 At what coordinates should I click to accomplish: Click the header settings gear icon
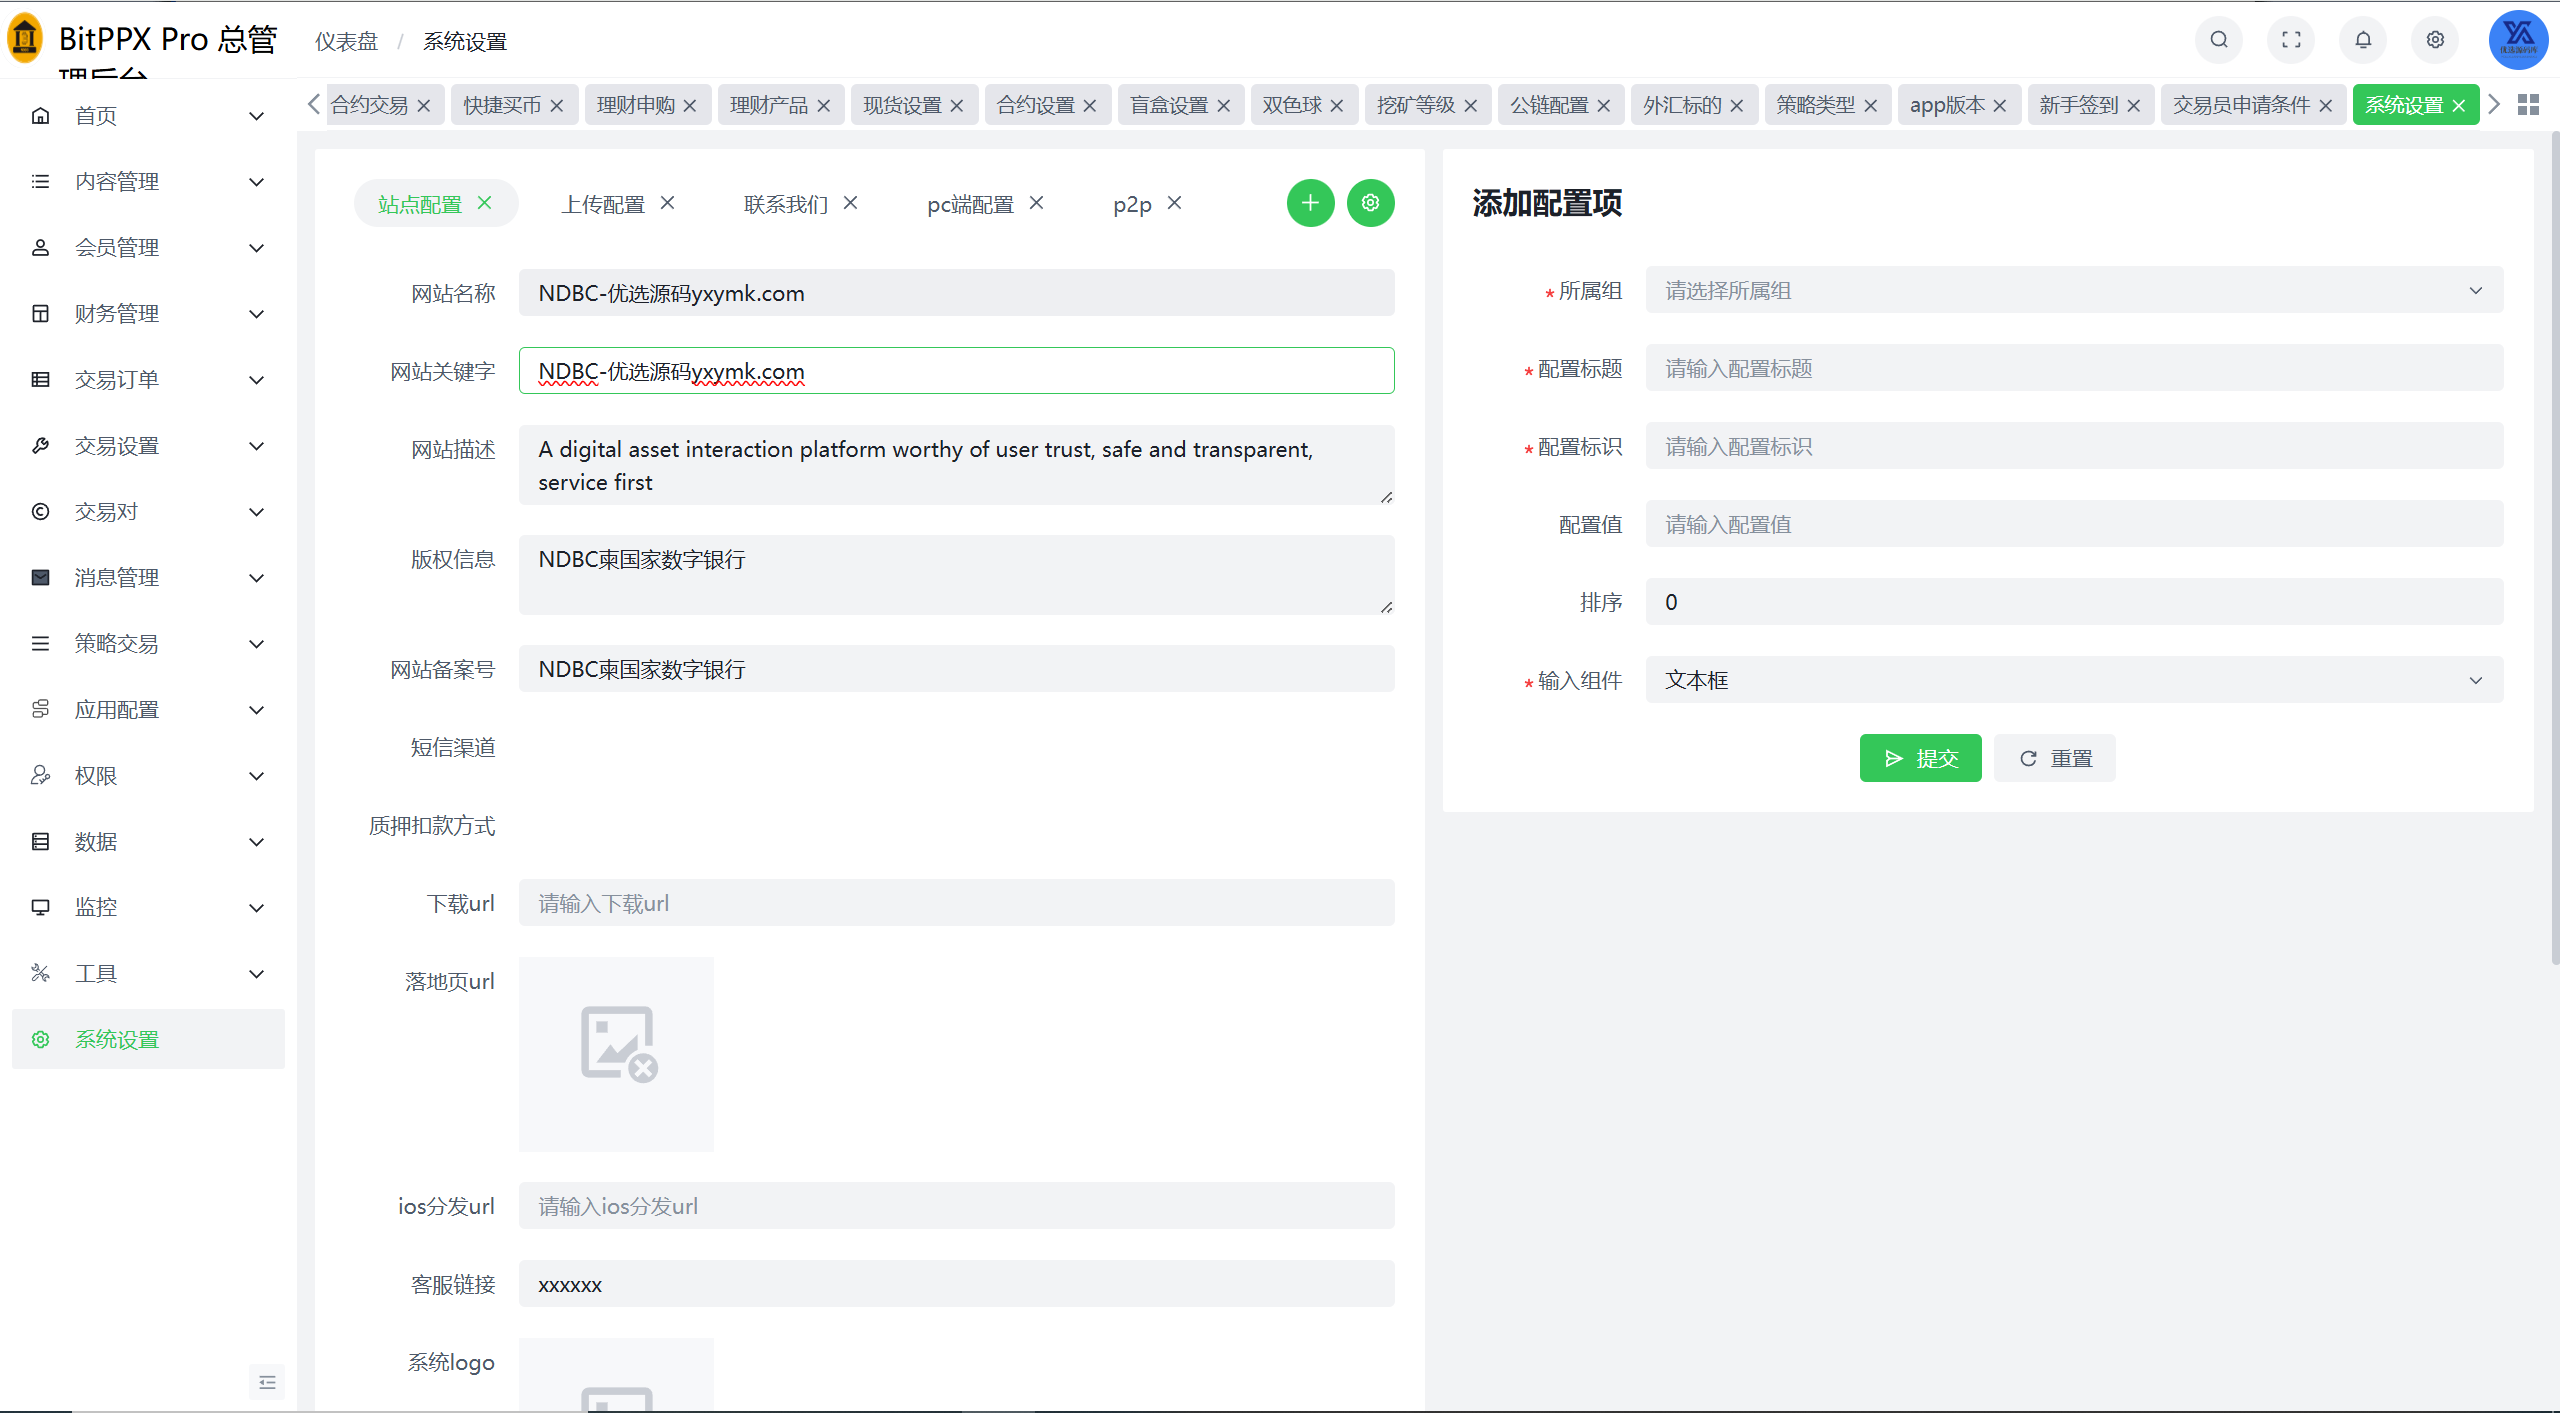(2435, 40)
